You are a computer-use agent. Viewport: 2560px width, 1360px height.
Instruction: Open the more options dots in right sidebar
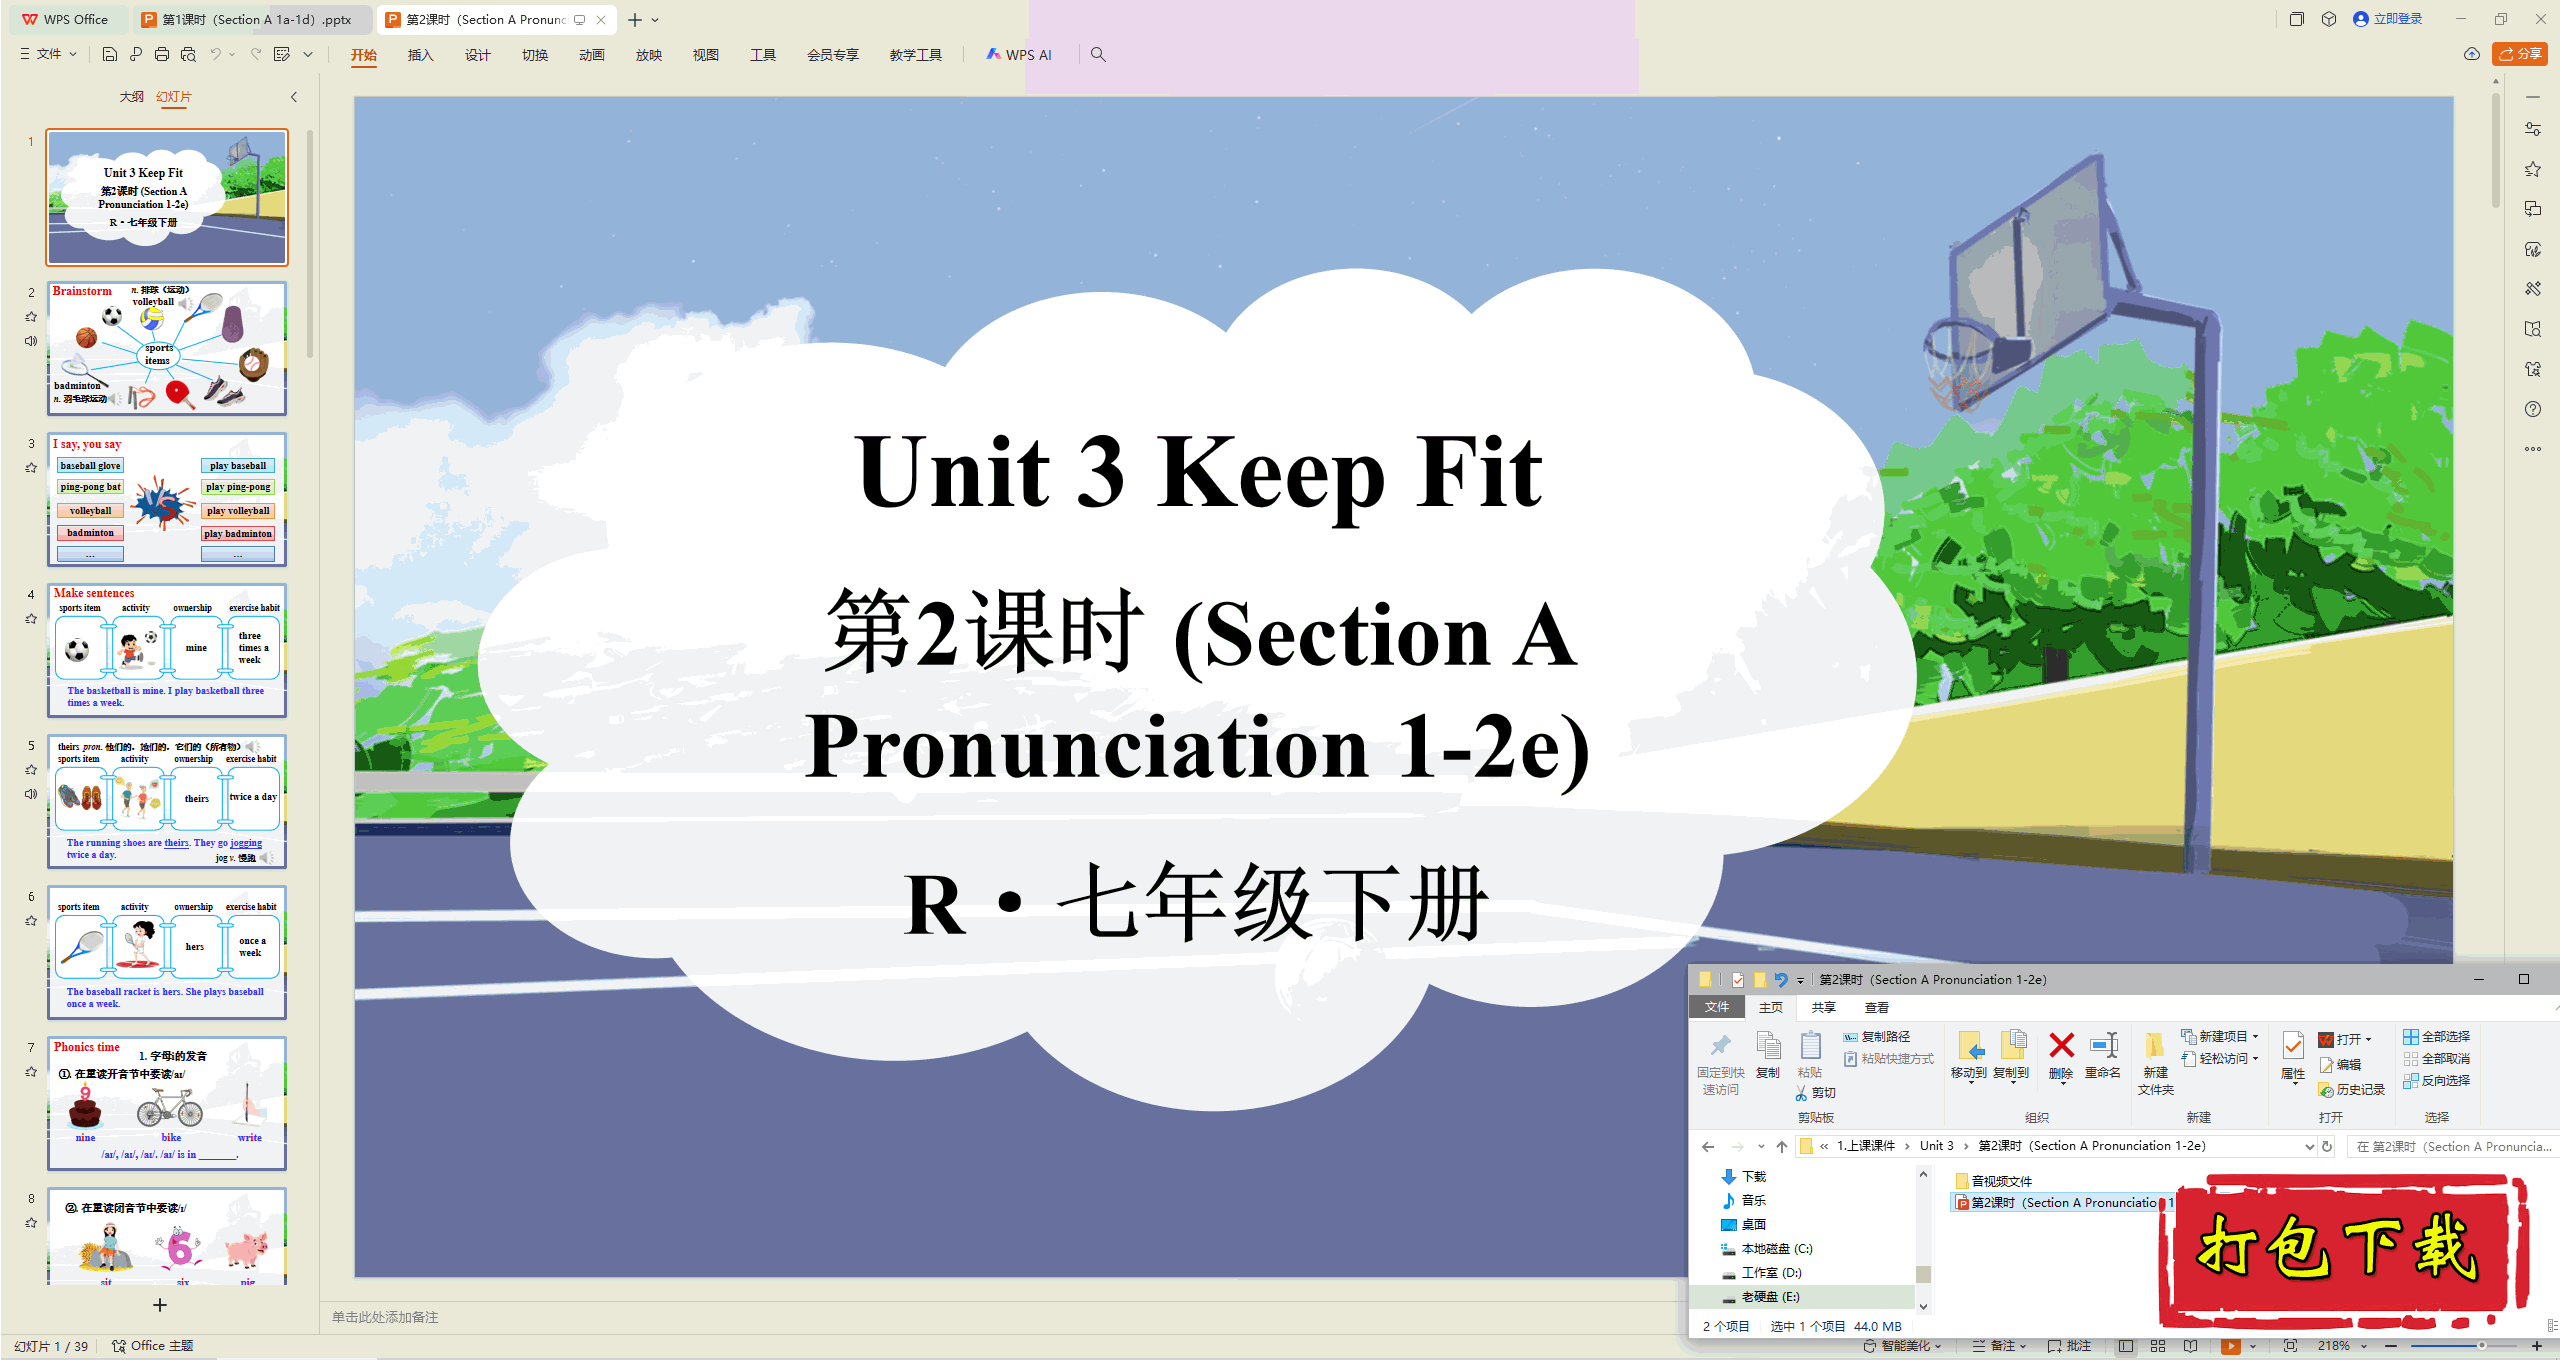pos(2533,449)
